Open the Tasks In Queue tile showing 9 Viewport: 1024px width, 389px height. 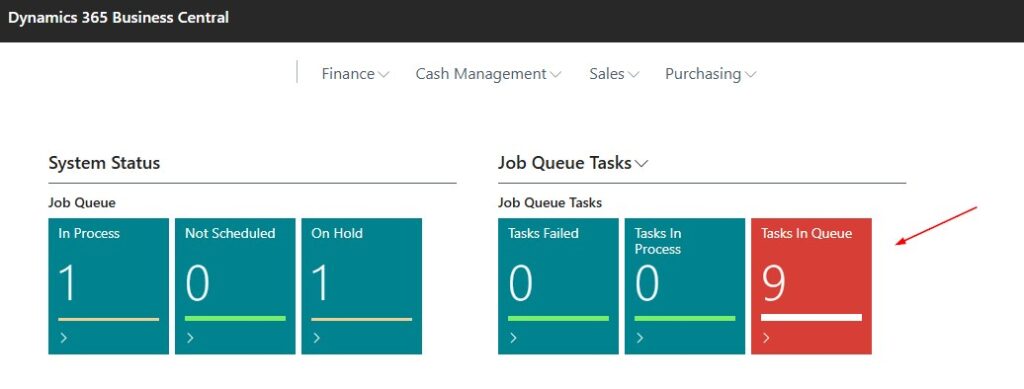coord(811,286)
